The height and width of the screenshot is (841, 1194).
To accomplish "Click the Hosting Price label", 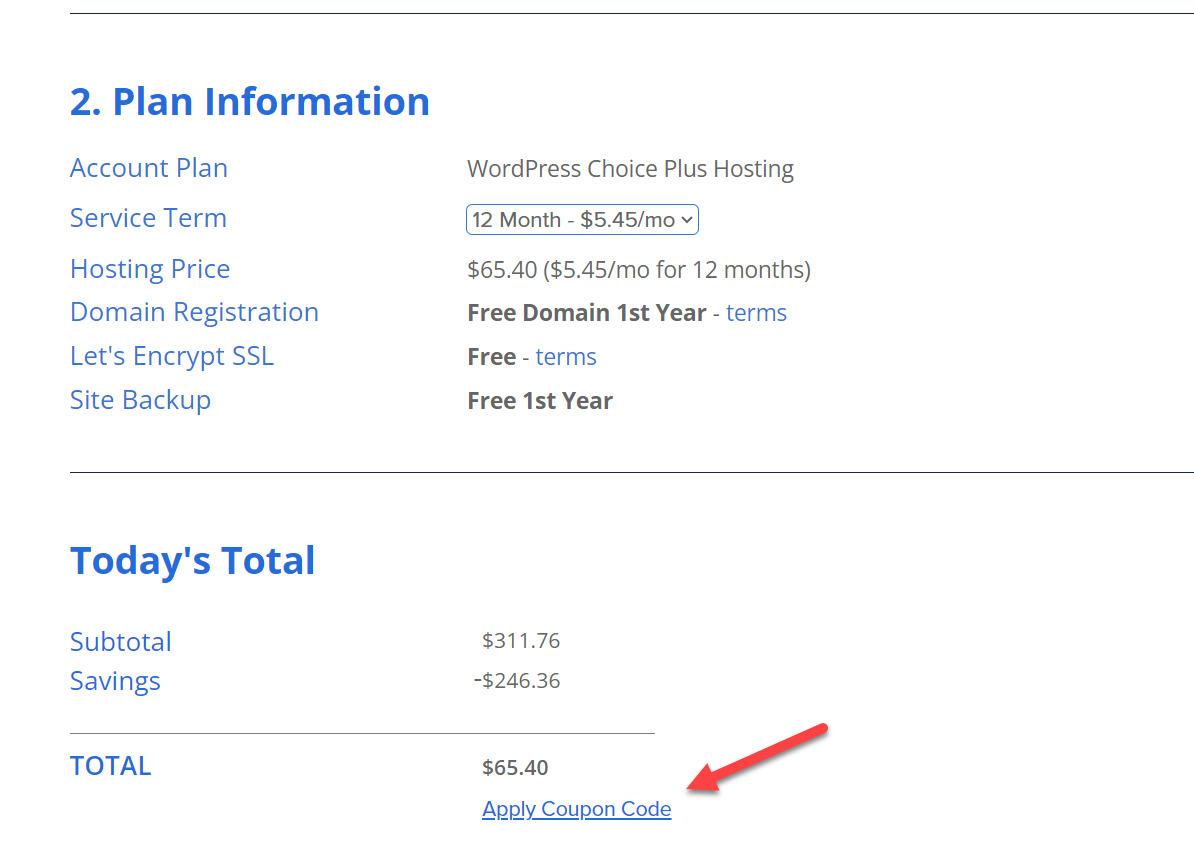I will click(150, 269).
